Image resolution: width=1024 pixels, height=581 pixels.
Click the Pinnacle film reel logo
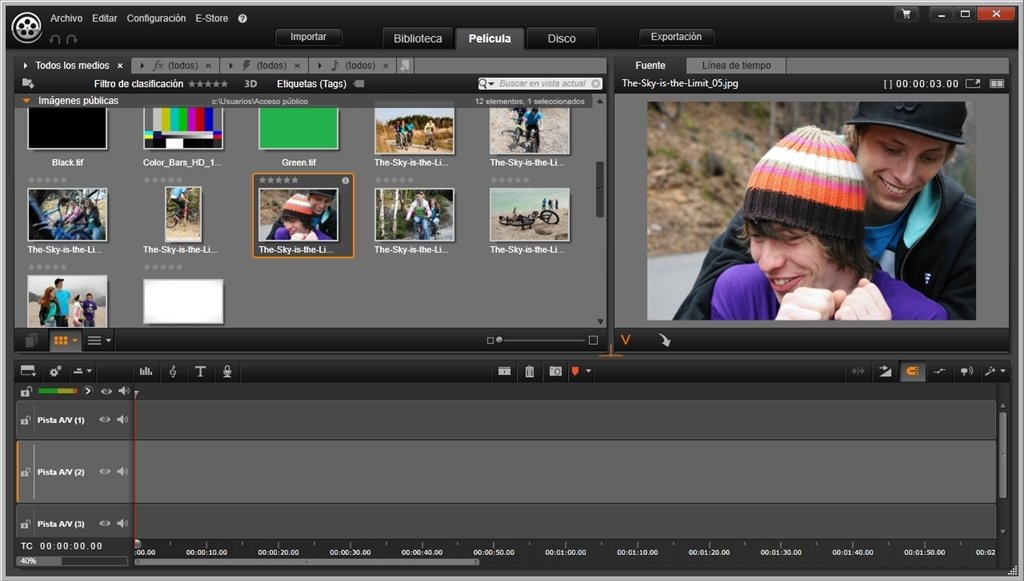pyautogui.click(x=27, y=27)
